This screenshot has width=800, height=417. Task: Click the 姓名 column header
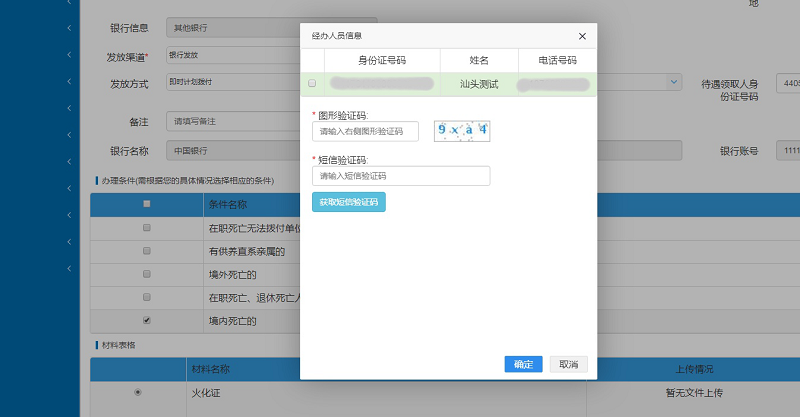tap(479, 60)
